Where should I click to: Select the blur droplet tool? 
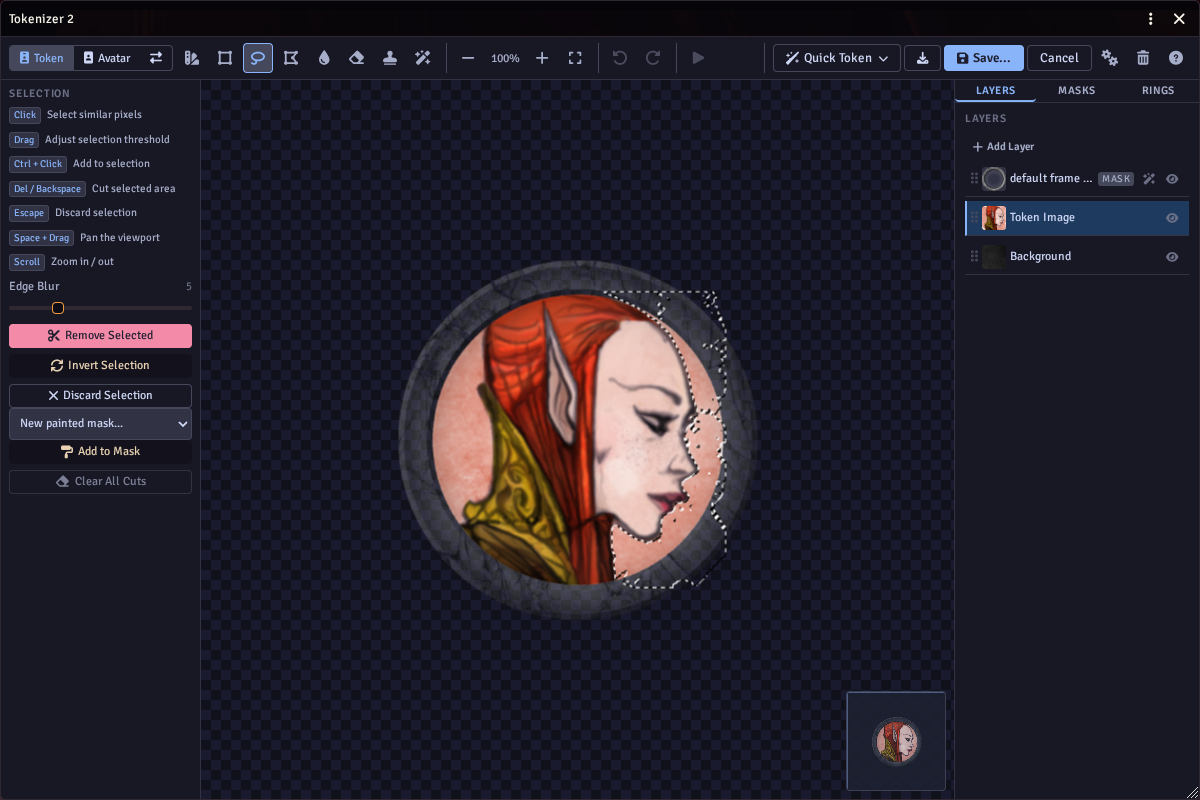(324, 58)
